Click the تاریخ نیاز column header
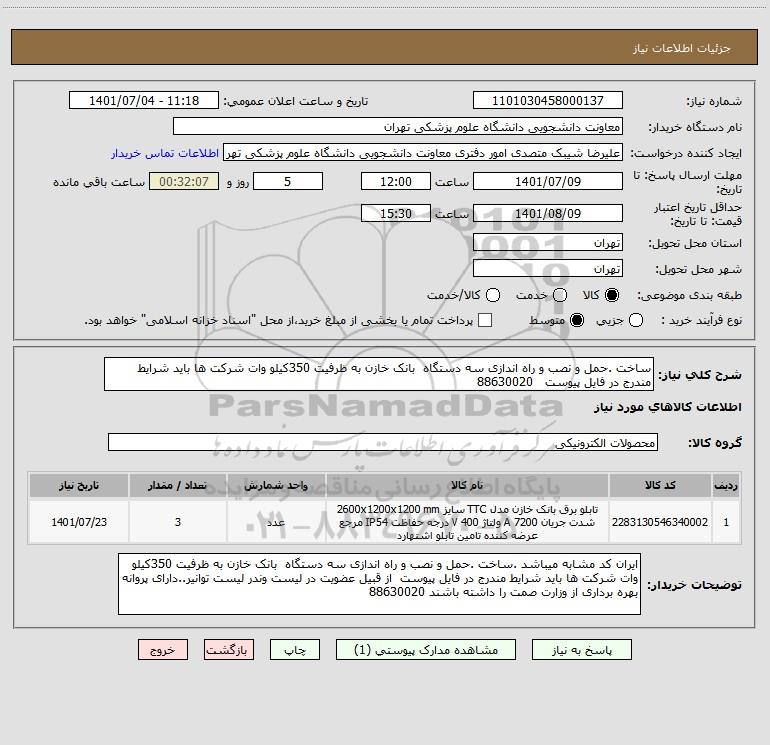The width and height of the screenshot is (770, 745). 79,485
